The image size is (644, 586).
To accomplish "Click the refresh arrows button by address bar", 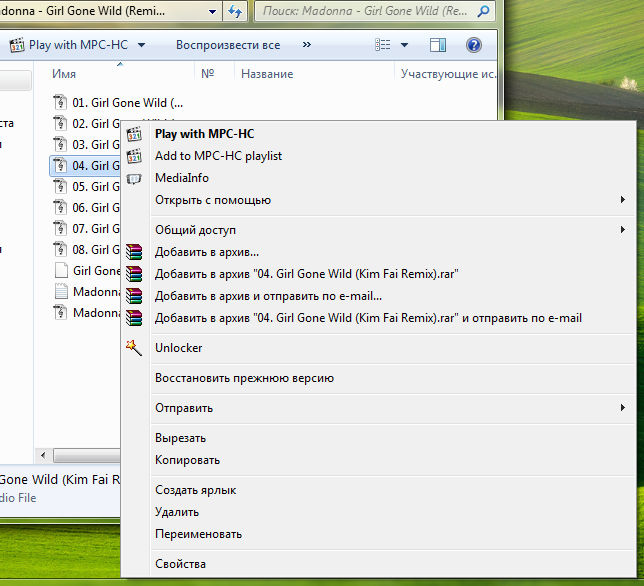I will coord(235,11).
